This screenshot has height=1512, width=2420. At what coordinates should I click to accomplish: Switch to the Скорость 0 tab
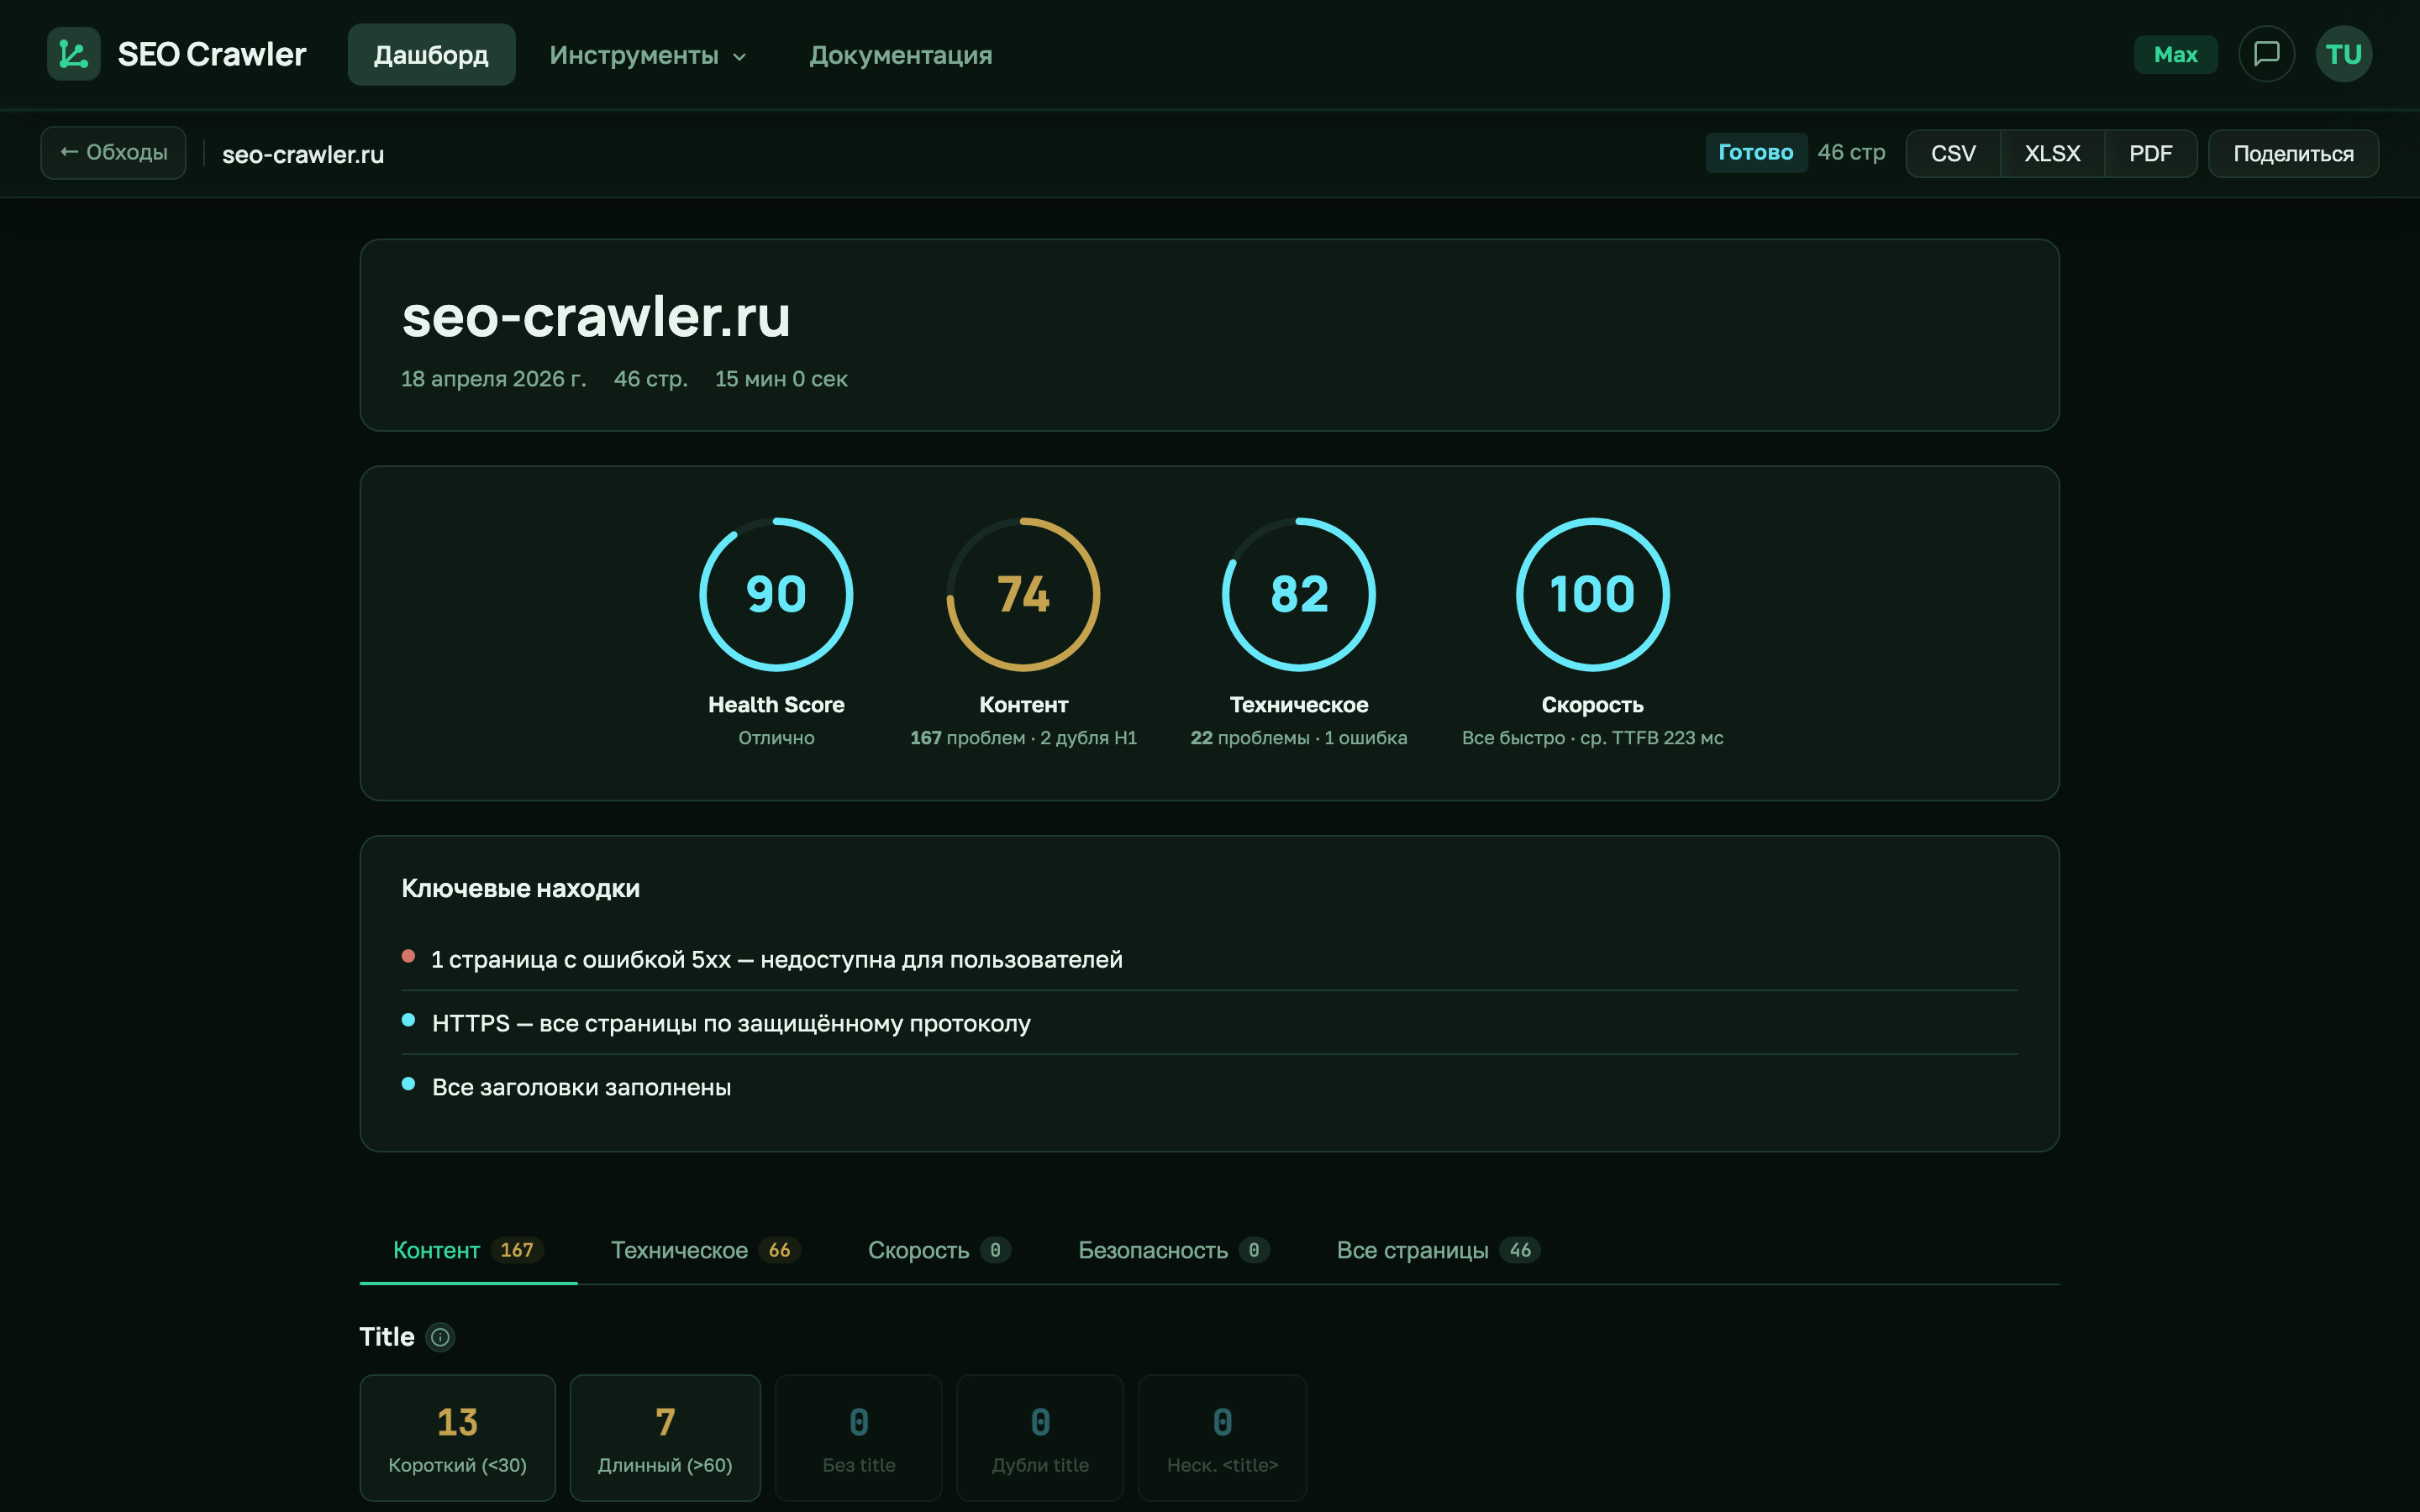(x=939, y=1250)
